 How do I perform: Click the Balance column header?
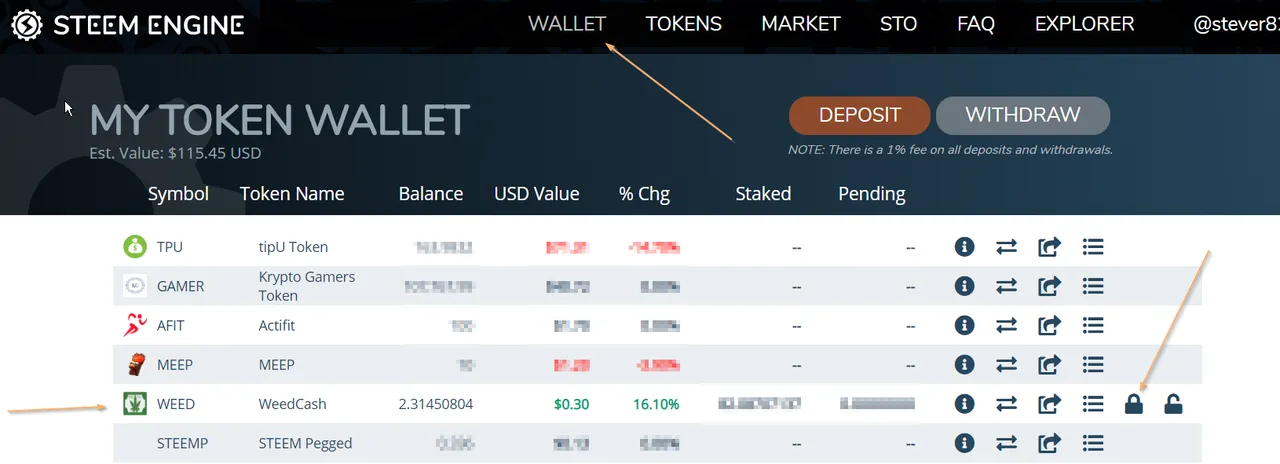[431, 194]
